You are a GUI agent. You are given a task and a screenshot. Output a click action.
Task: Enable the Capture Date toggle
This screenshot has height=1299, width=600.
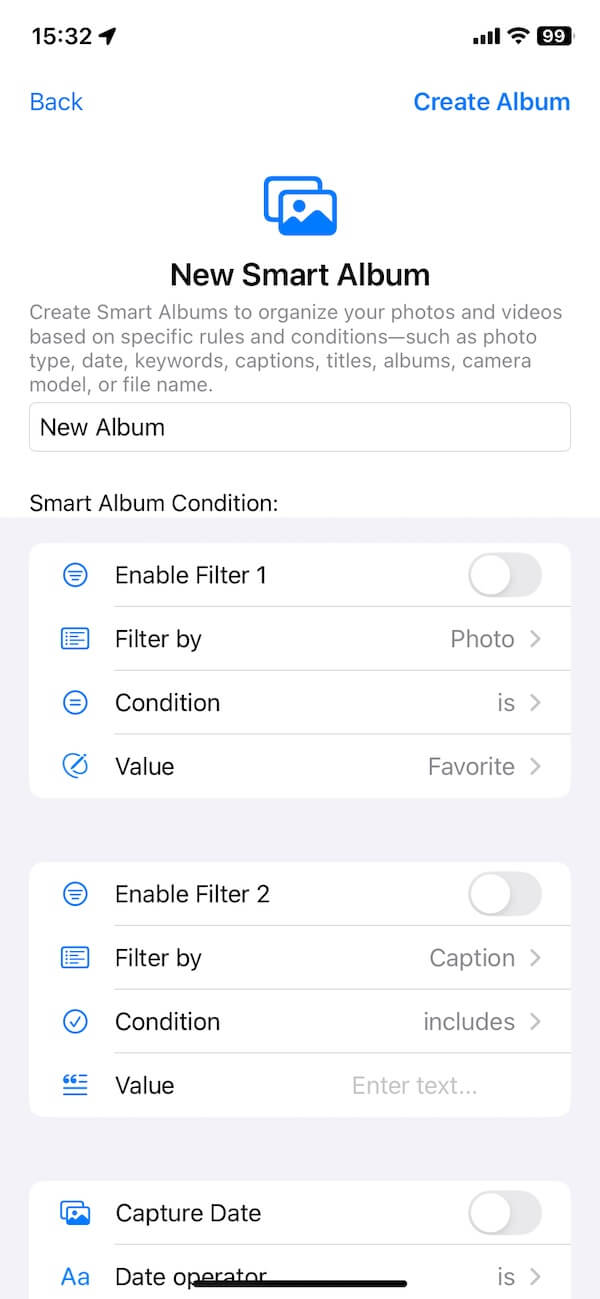(504, 1213)
